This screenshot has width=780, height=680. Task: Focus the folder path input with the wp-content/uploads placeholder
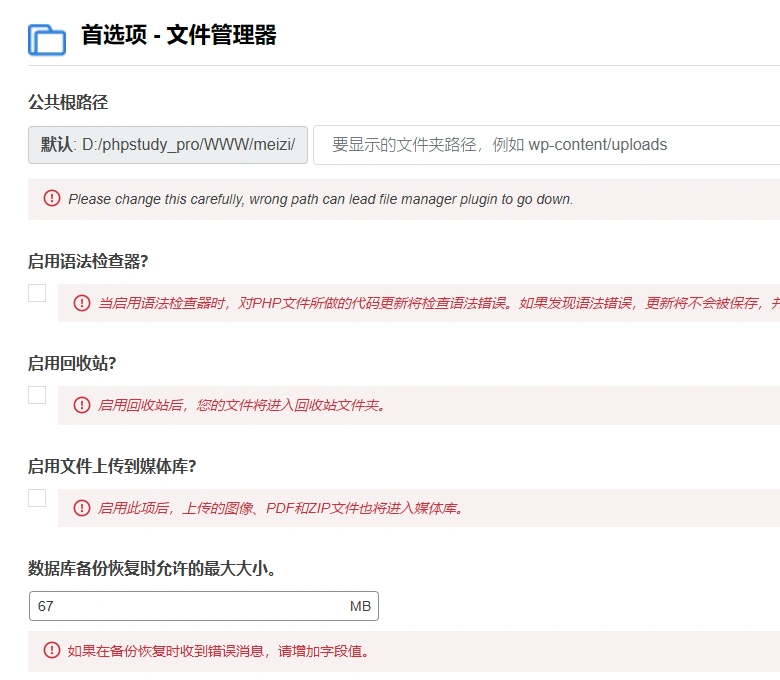546,145
